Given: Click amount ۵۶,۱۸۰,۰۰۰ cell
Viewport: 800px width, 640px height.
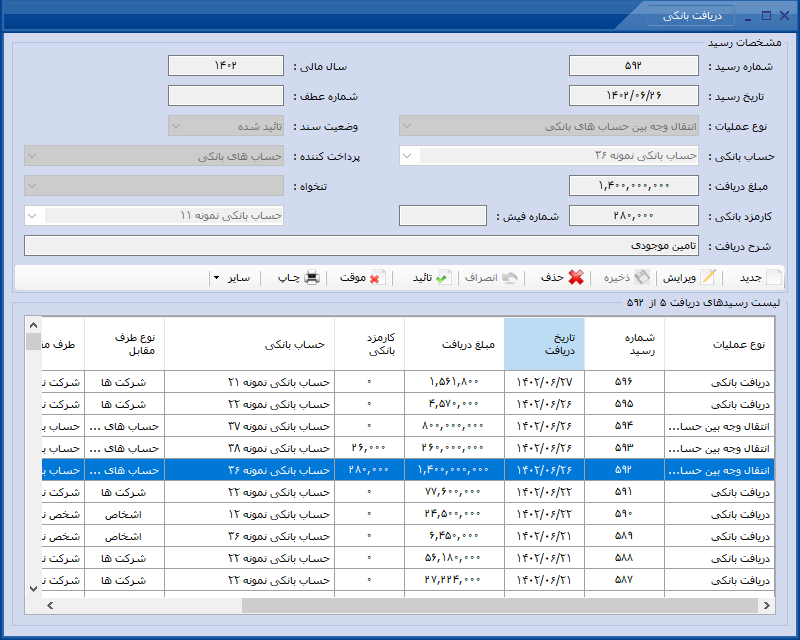Looking at the screenshot, I should pos(455,558).
